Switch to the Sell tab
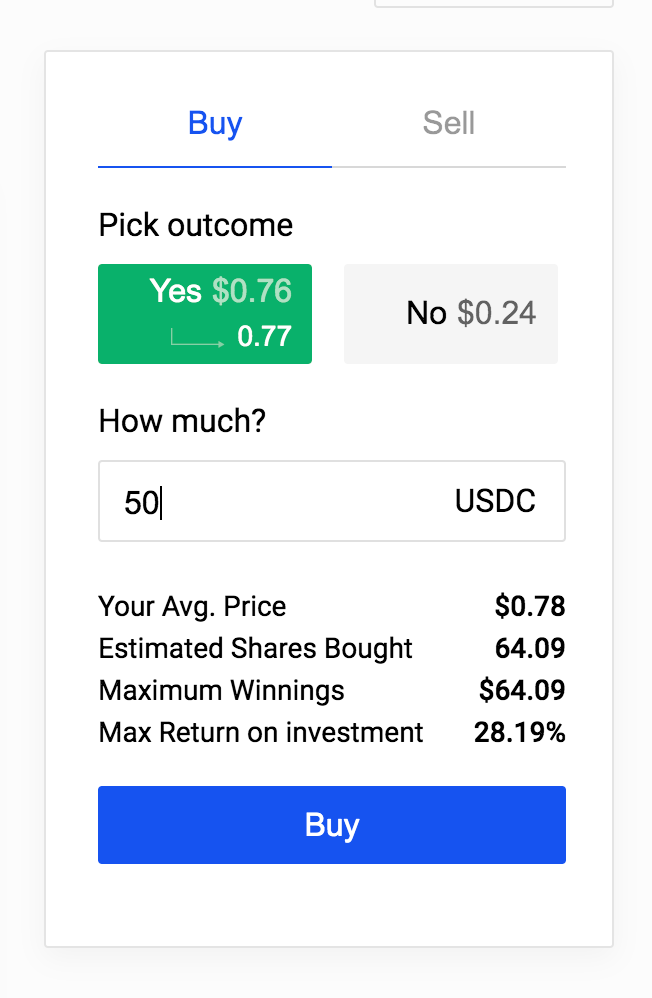This screenshot has width=652, height=998. (448, 124)
